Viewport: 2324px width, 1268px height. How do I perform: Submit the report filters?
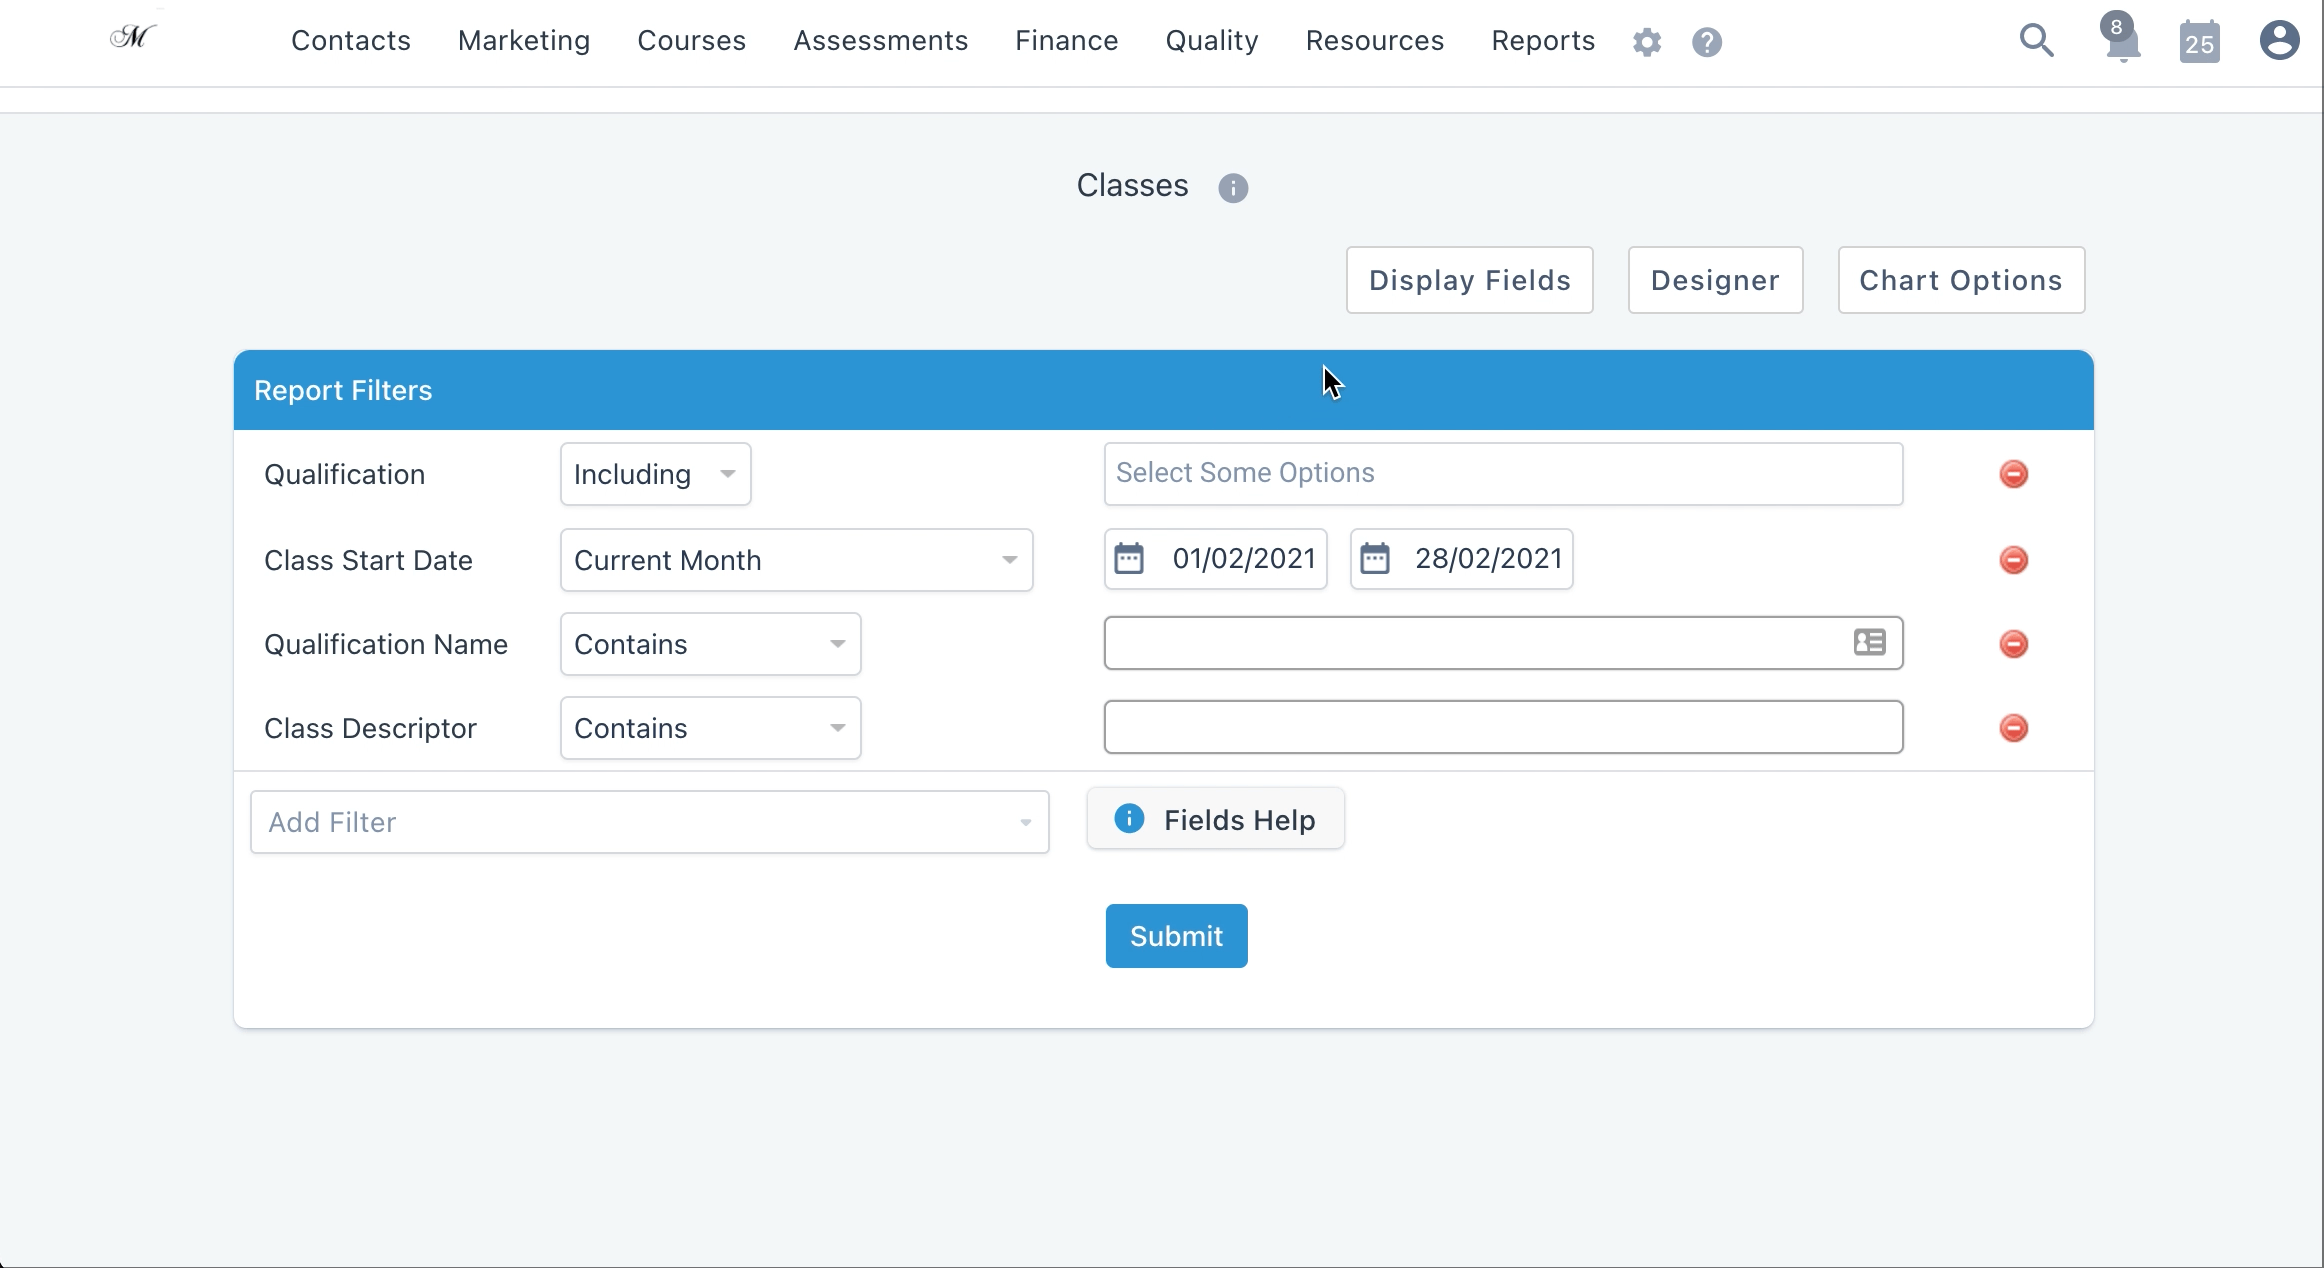click(1176, 936)
